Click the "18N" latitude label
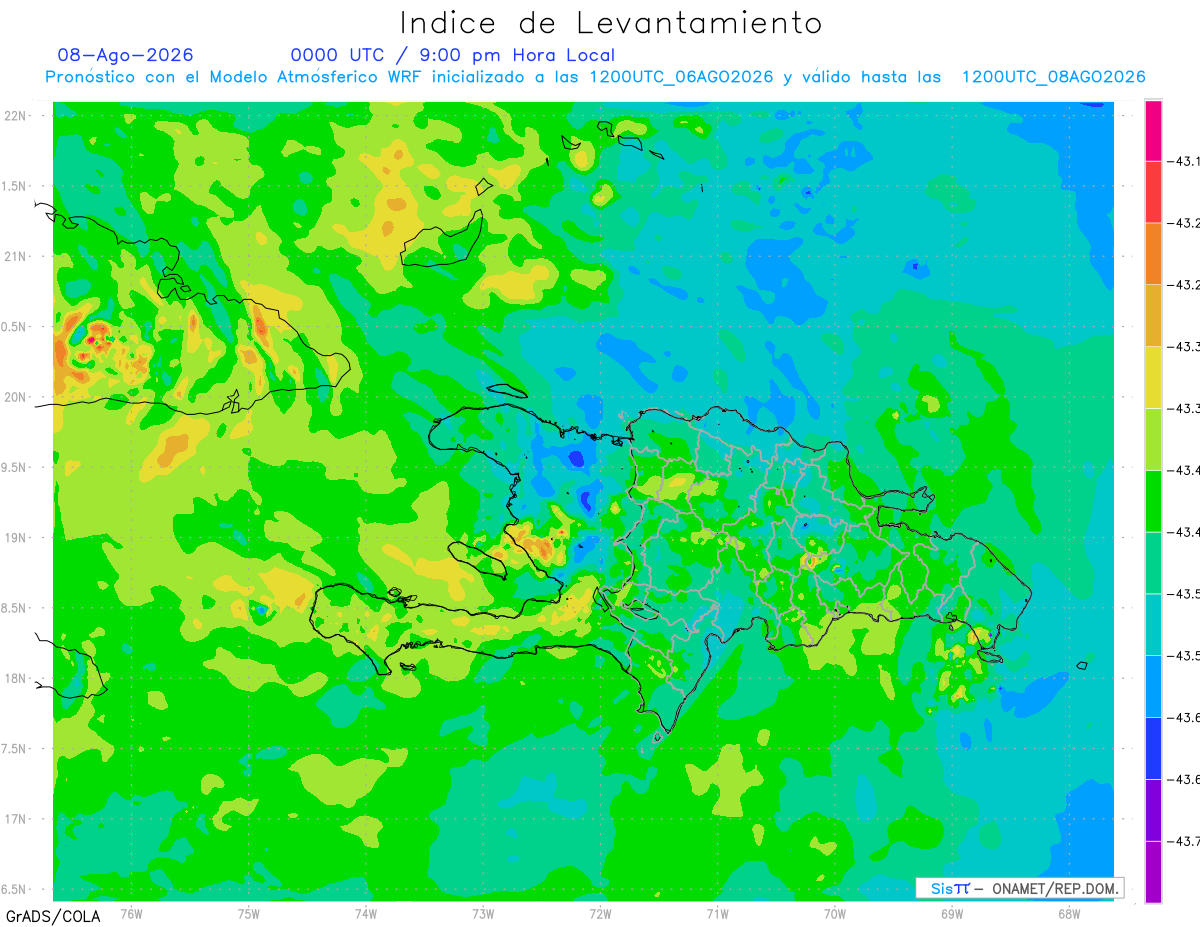This screenshot has height=927, width=1200. (16, 678)
